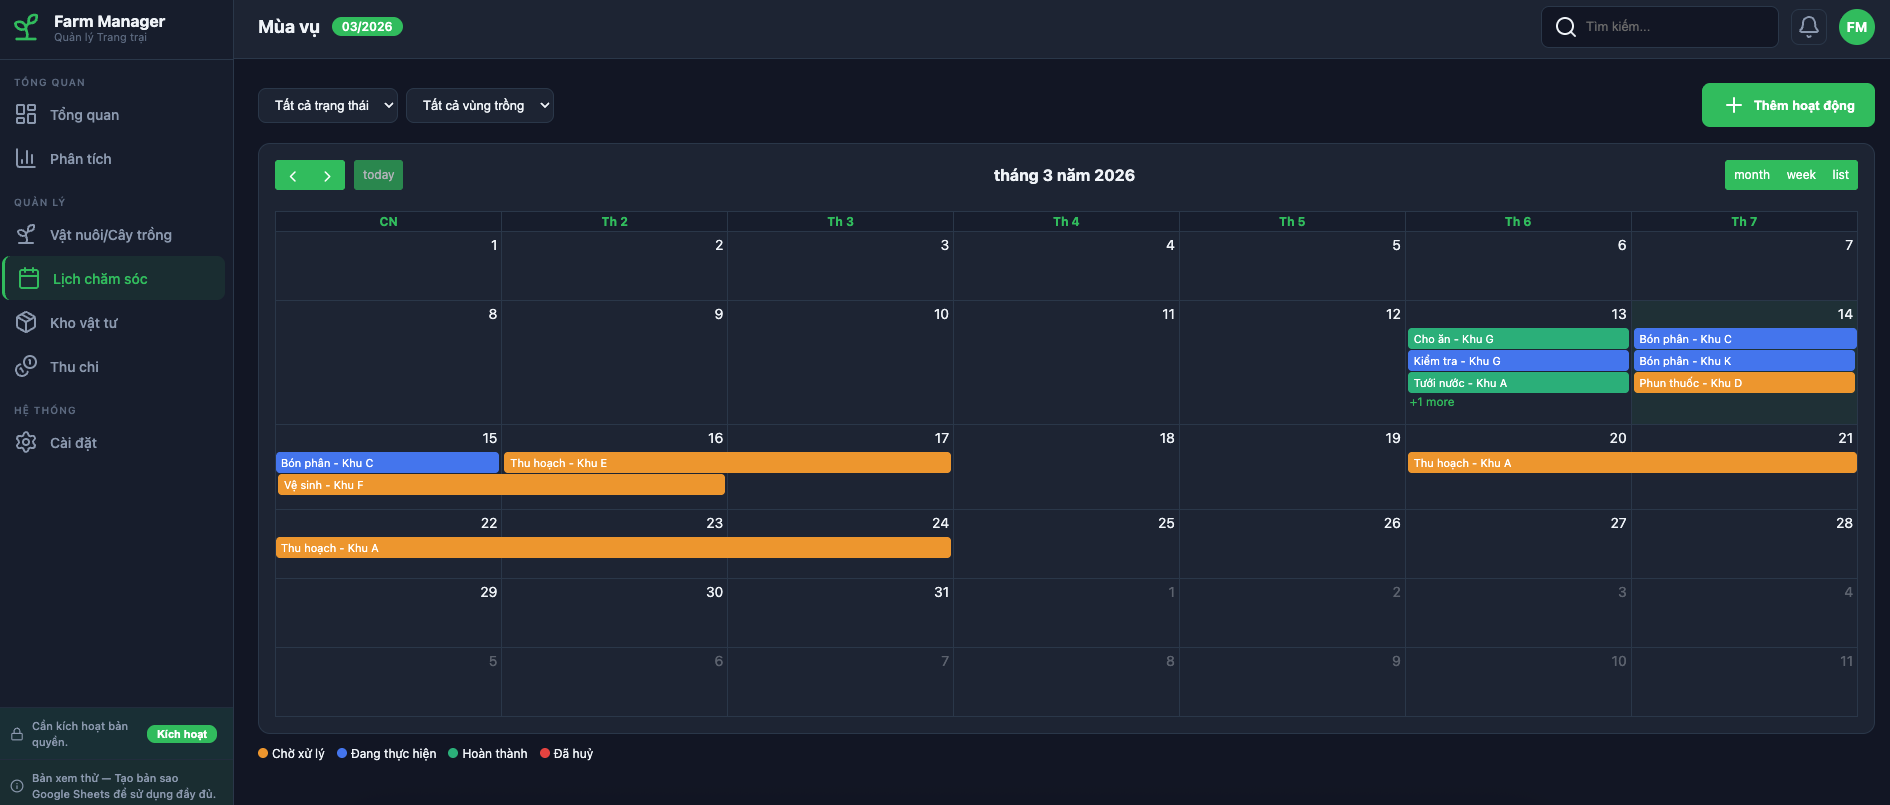Select Vật nuôi/Cây trồng menu item
Viewport: 1890px width, 805px height.
[110, 235]
